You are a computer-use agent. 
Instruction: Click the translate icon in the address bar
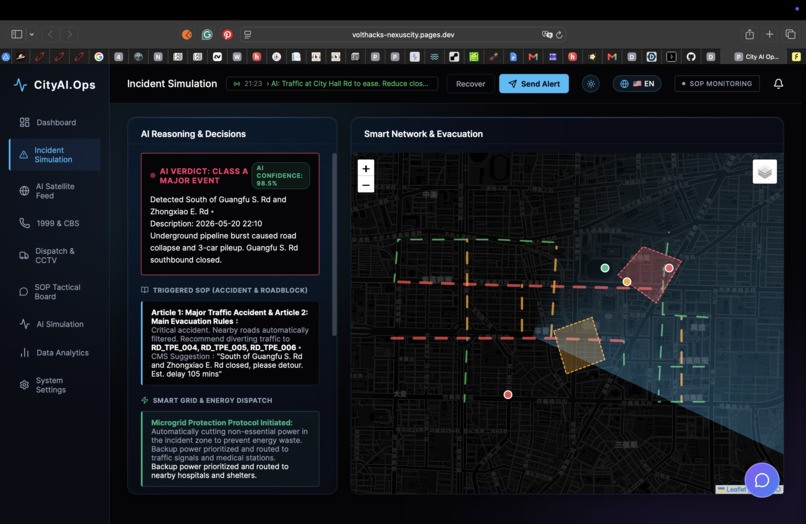click(547, 34)
